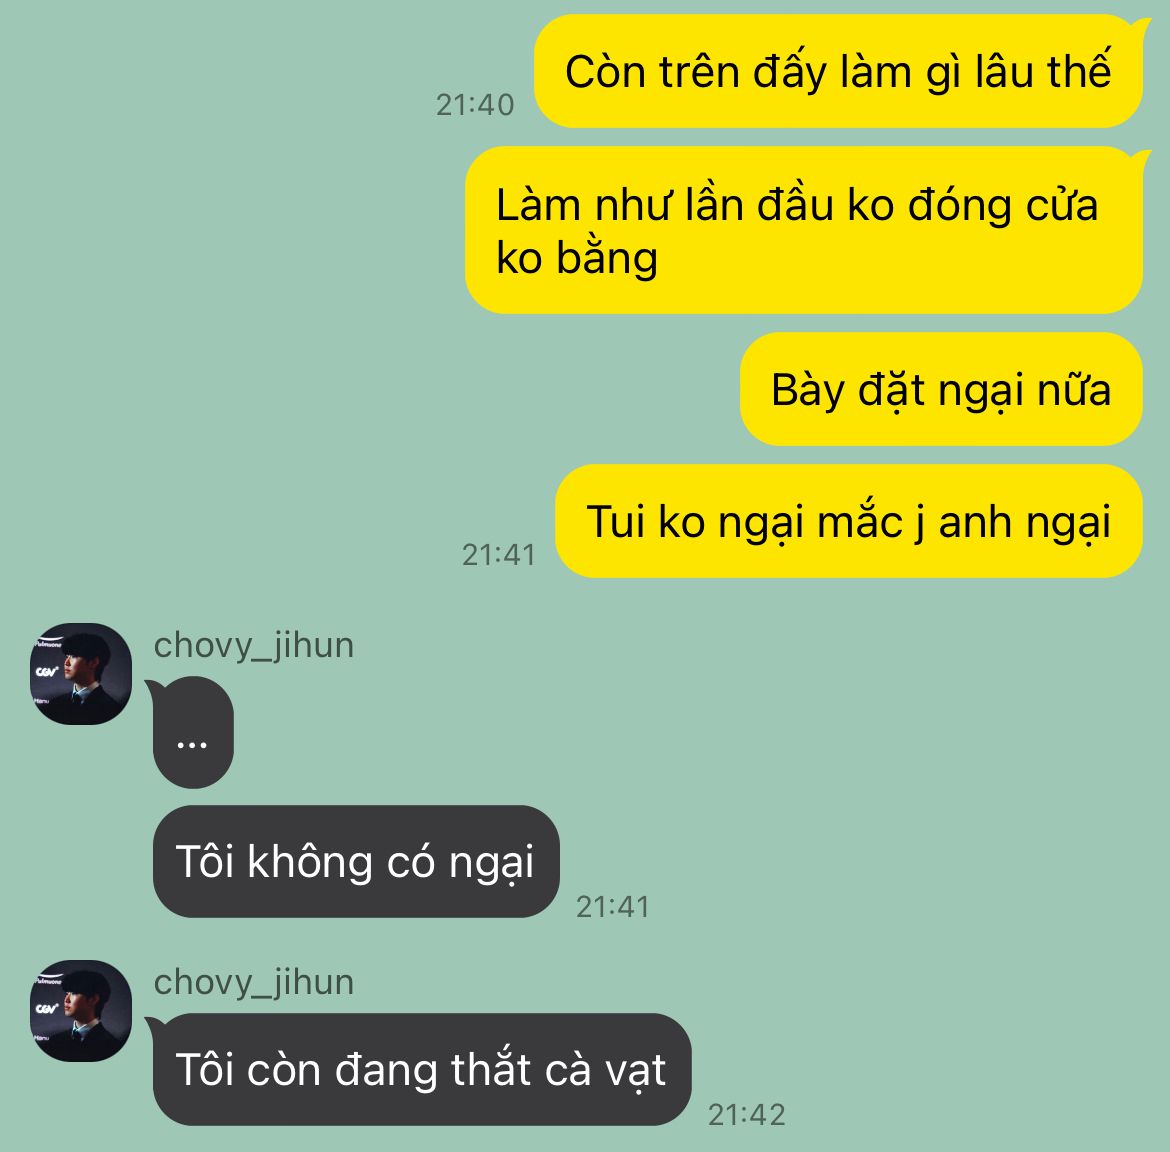Open profile via chovy_jihun name above '...' bubble
The height and width of the screenshot is (1152, 1170).
pyautogui.click(x=254, y=645)
